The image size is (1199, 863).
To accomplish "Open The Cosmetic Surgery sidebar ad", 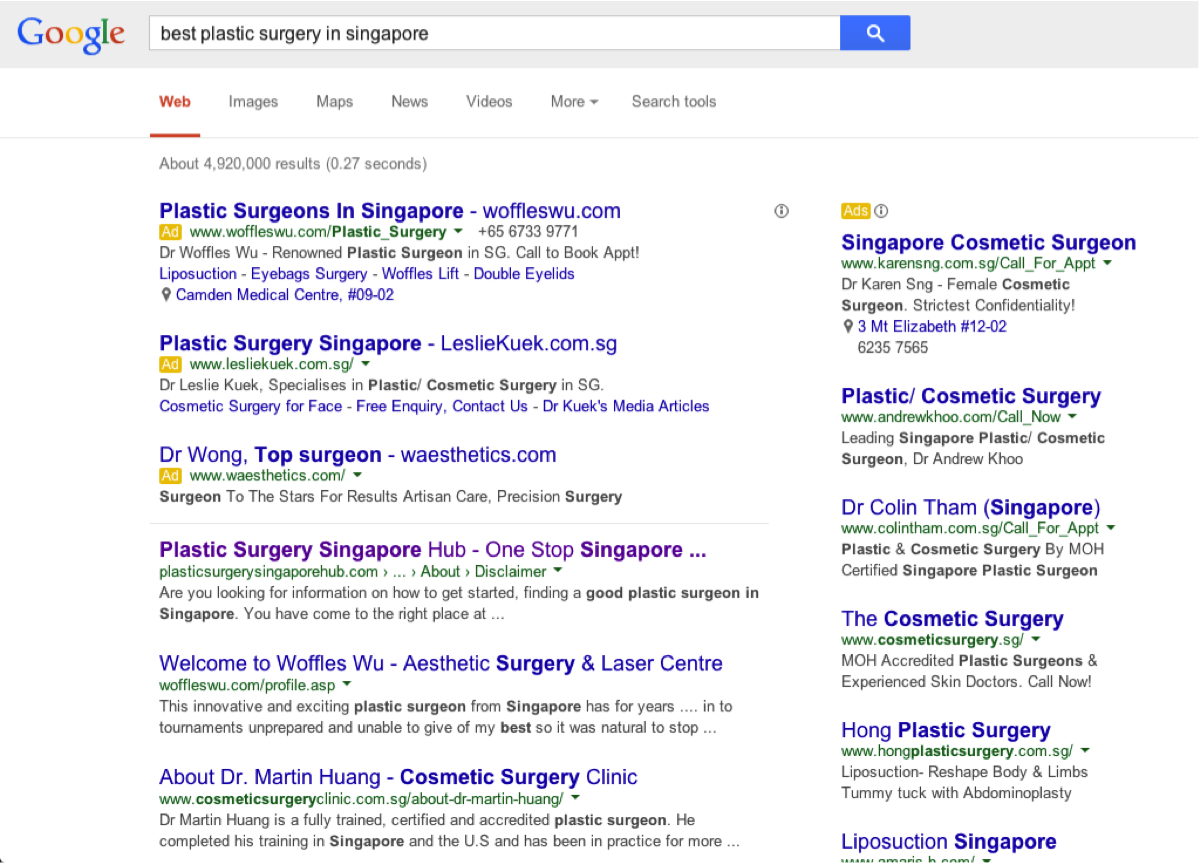I will point(952,618).
